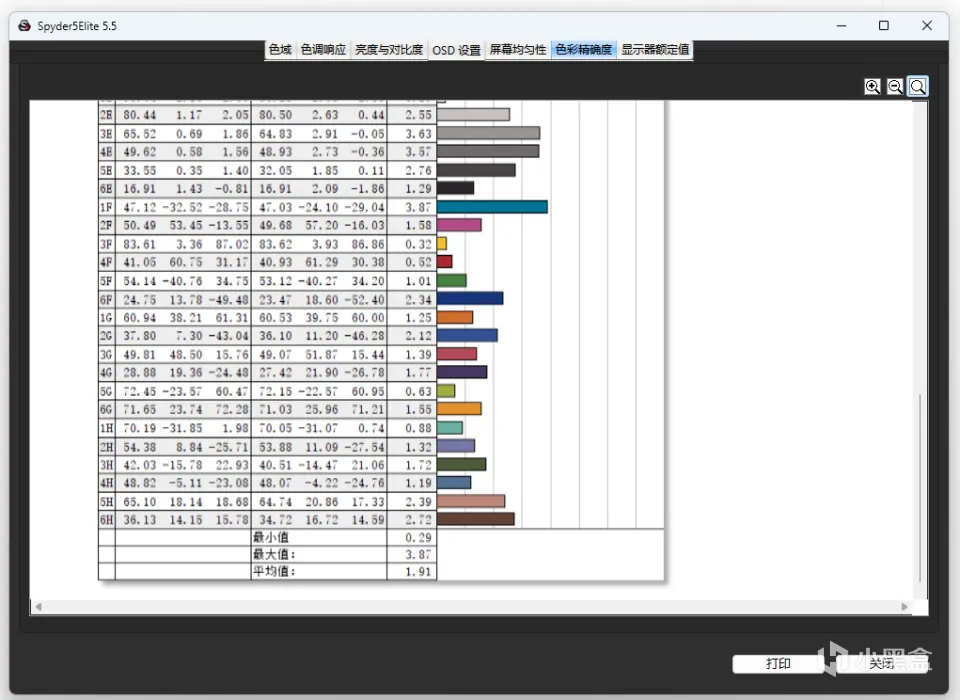Open the 亮度与对比度 tab
This screenshot has width=960, height=700.
(389, 50)
